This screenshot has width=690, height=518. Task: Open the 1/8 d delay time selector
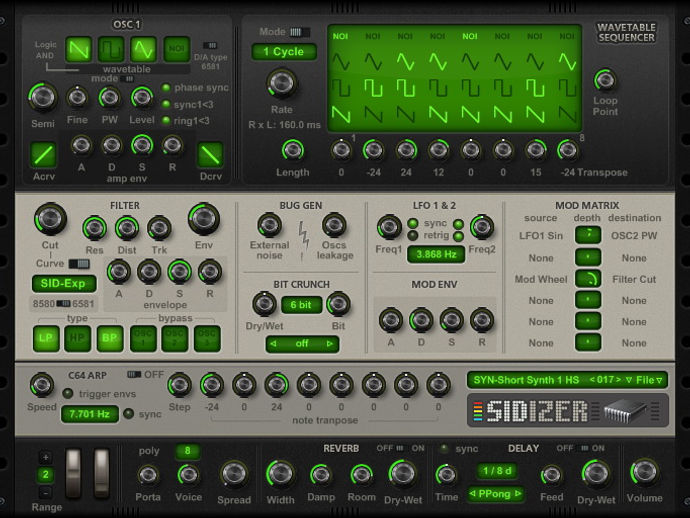click(497, 471)
